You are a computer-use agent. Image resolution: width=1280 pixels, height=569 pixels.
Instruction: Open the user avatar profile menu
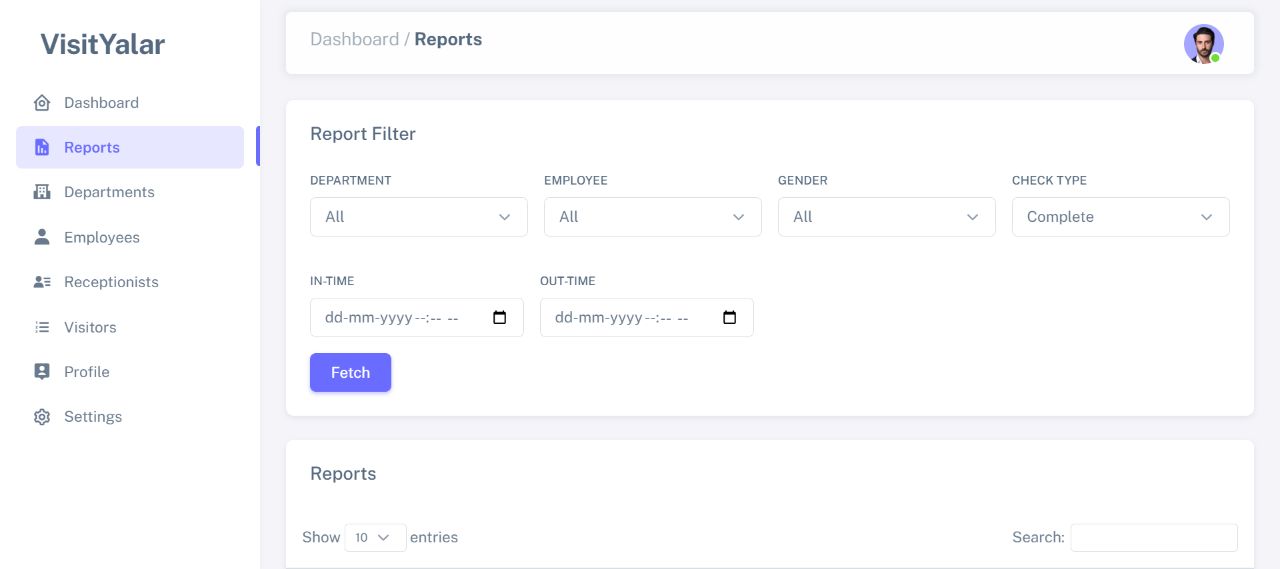tap(1203, 44)
